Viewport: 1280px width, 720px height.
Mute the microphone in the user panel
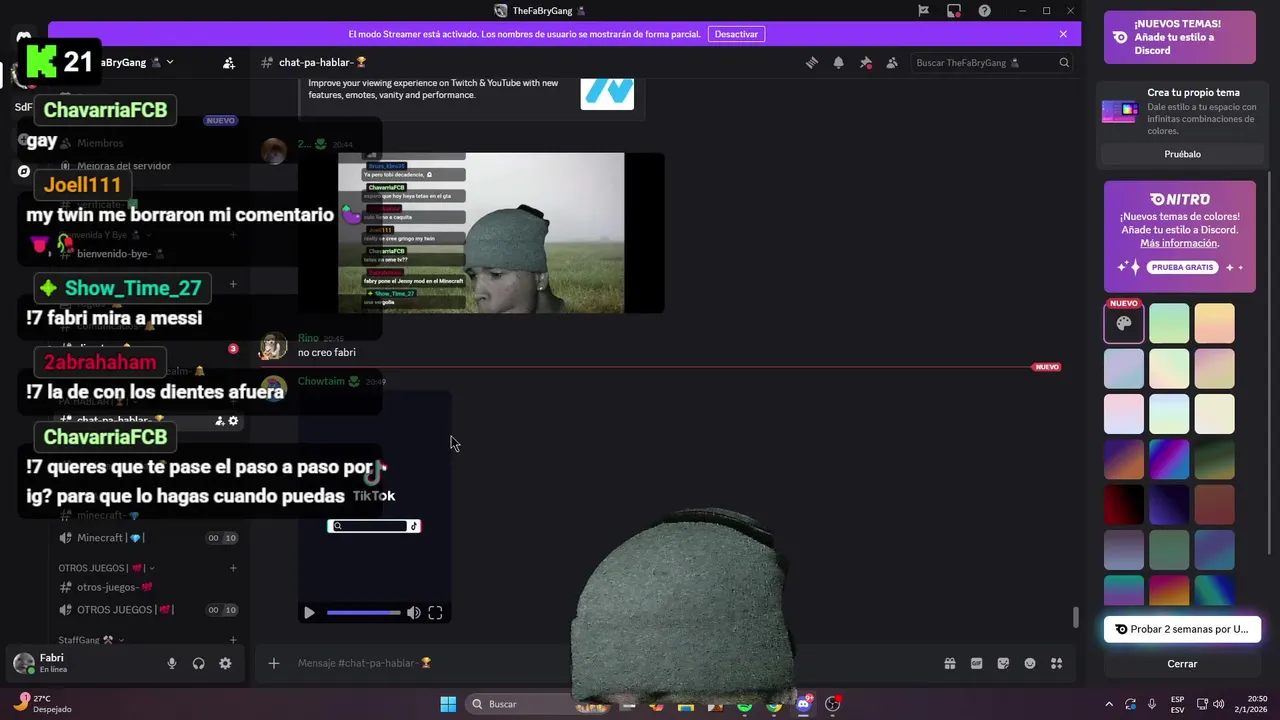pyautogui.click(x=172, y=663)
